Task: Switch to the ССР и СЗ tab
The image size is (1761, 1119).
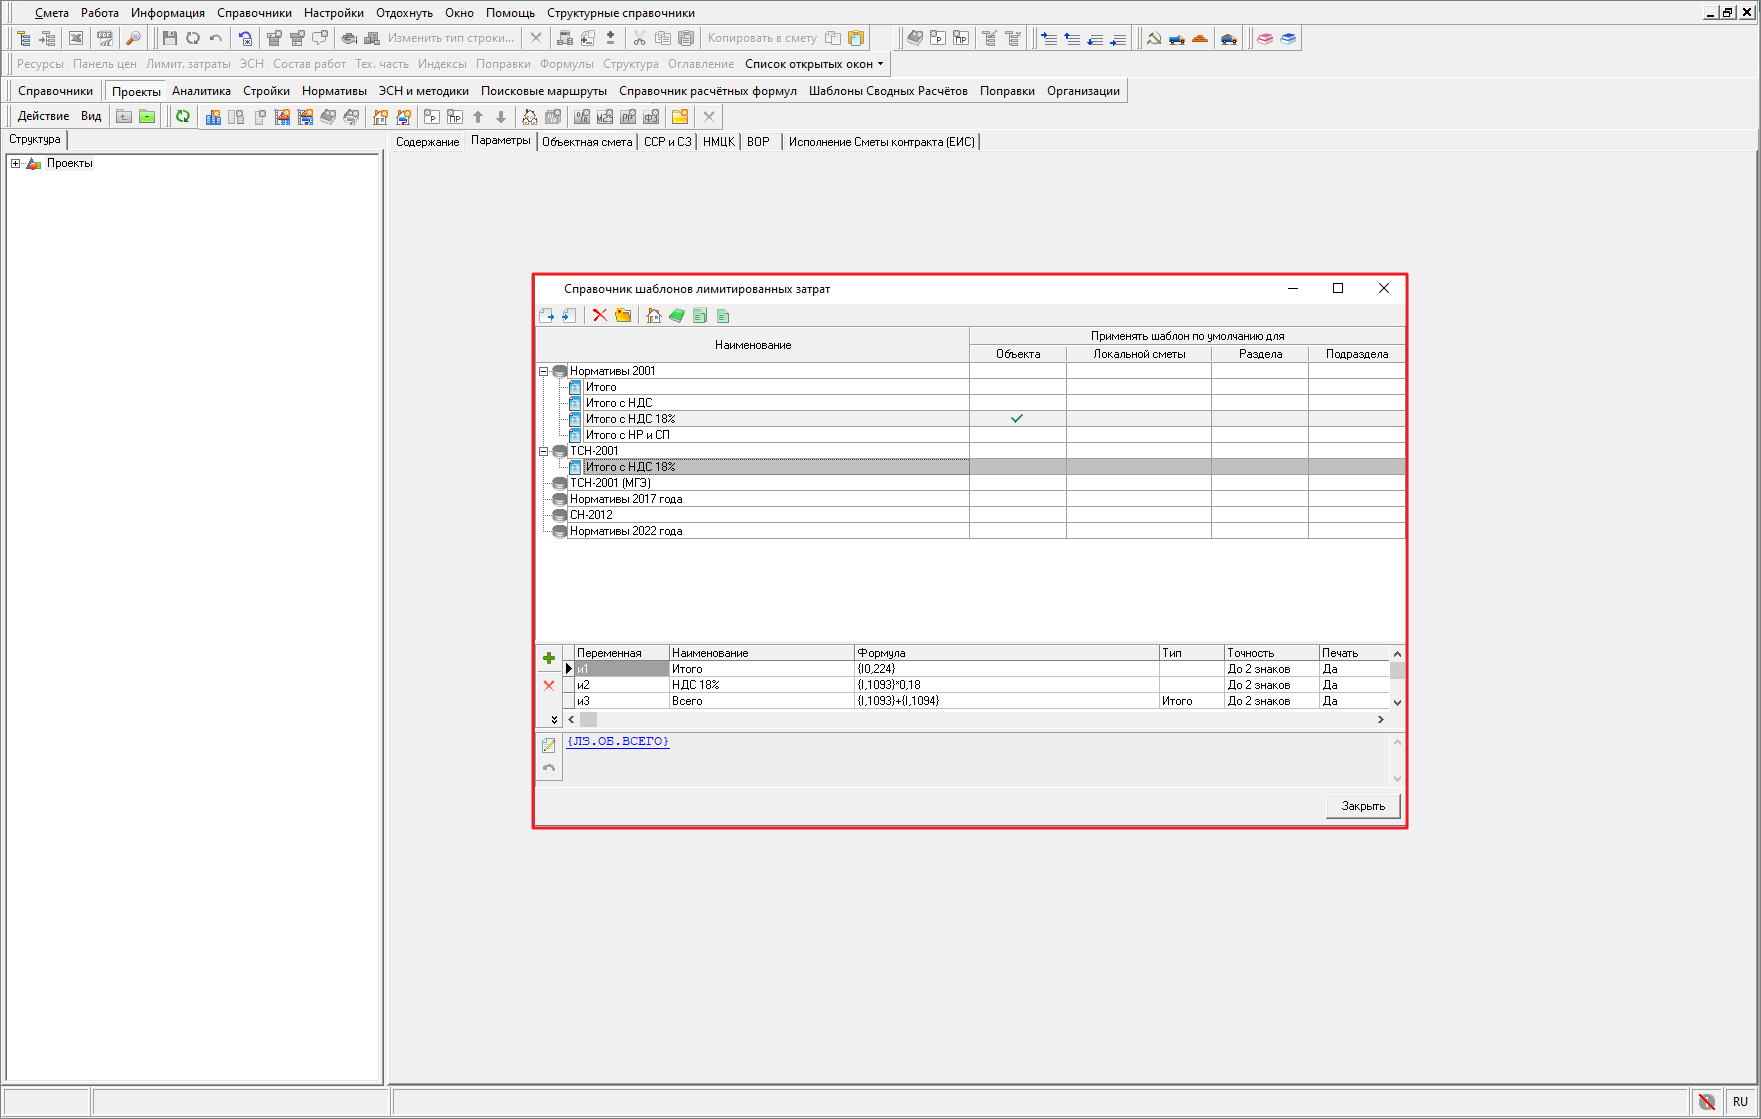Action: [667, 142]
